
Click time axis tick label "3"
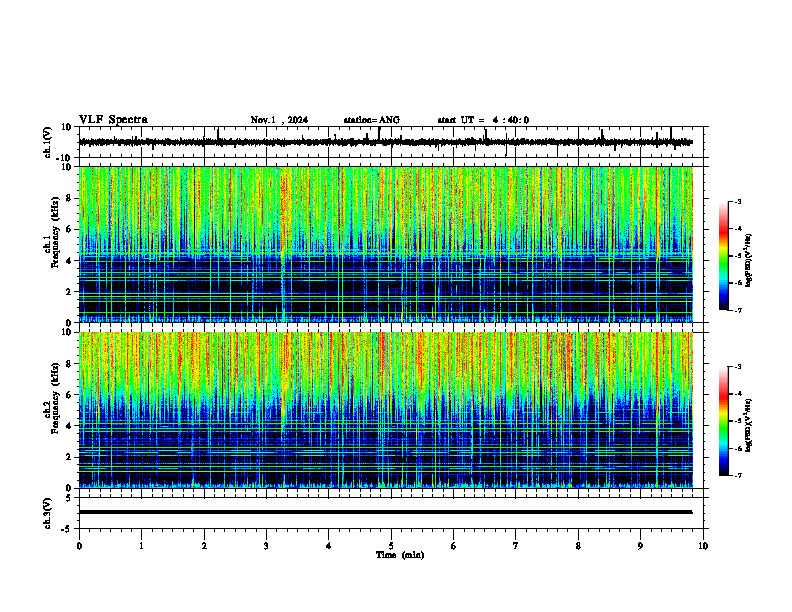[266, 546]
